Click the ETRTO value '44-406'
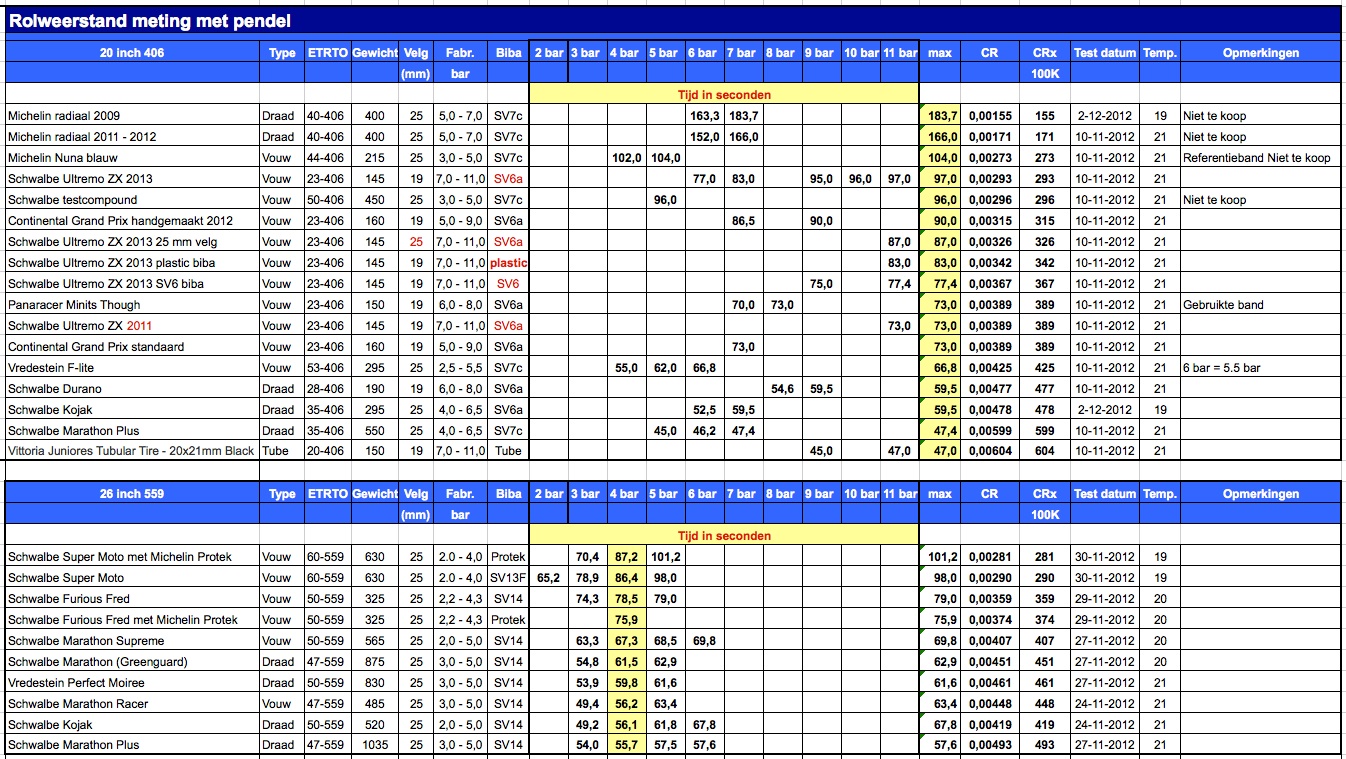This screenshot has width=1346, height=759. pyautogui.click(x=326, y=158)
